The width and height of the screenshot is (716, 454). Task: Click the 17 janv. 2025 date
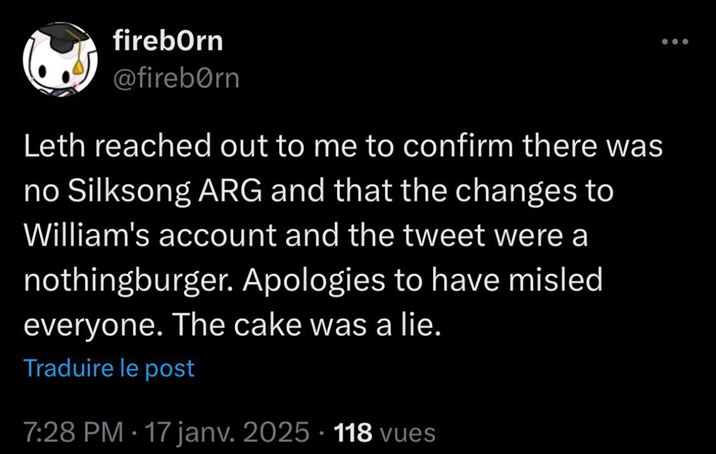point(228,432)
